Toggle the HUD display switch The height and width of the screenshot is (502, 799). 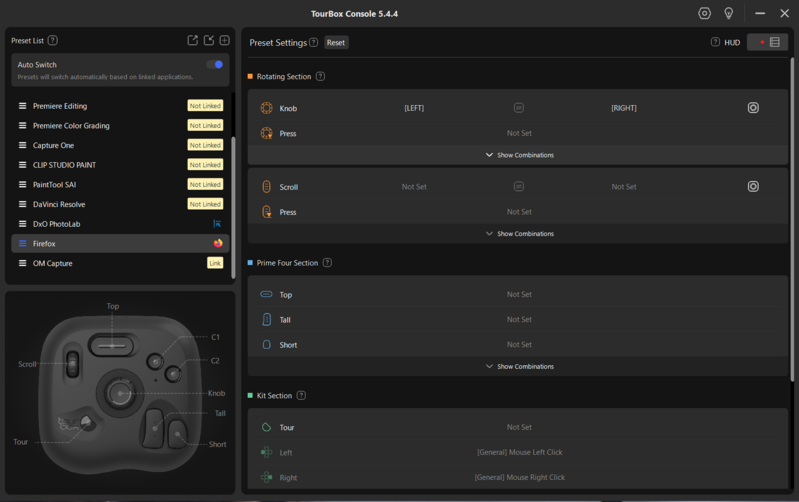point(767,42)
